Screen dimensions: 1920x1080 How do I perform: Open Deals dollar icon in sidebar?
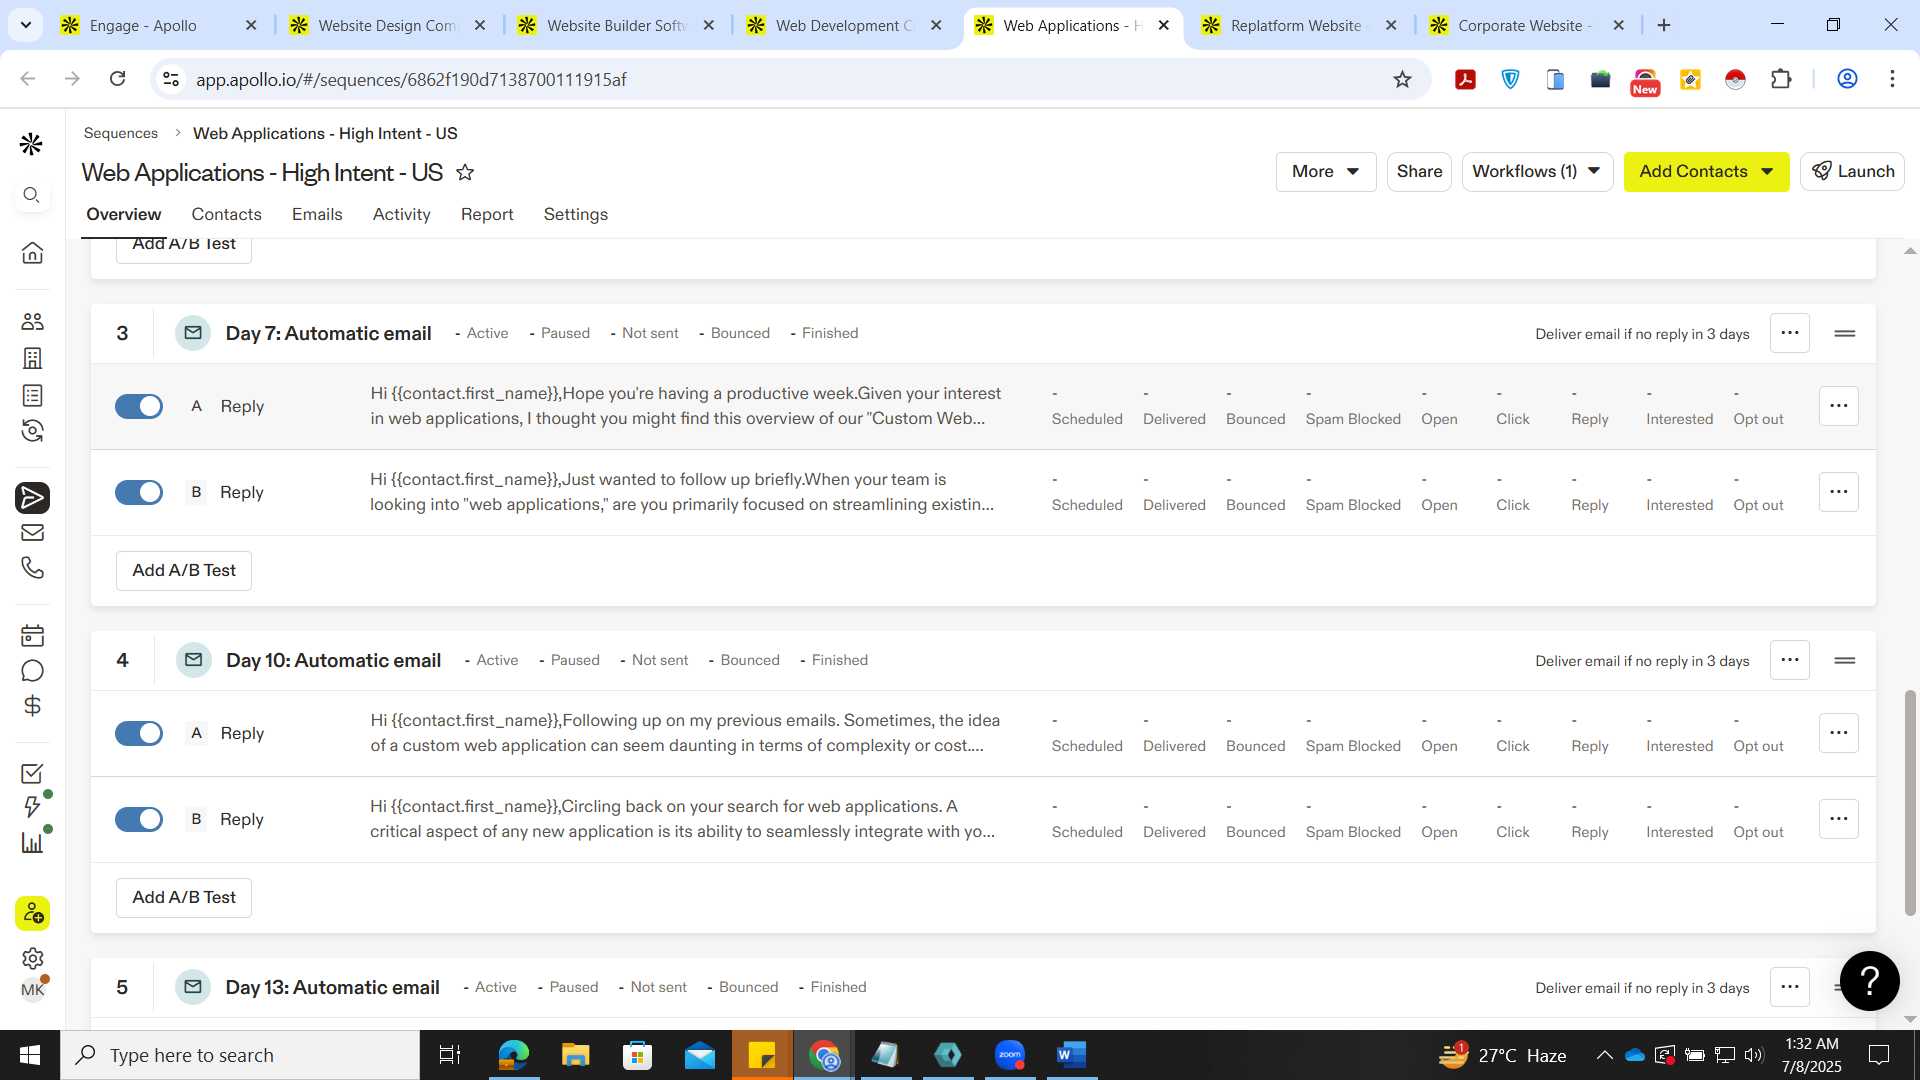(x=32, y=706)
